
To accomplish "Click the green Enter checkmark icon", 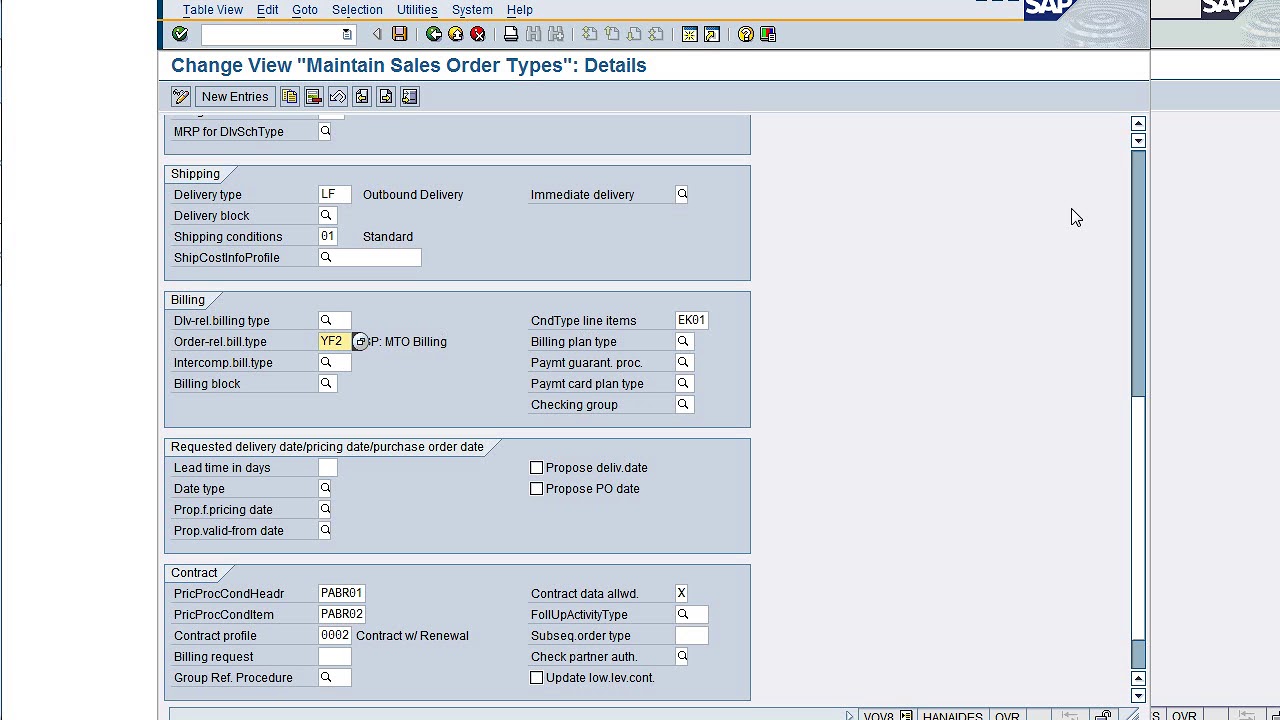I will pos(180,34).
